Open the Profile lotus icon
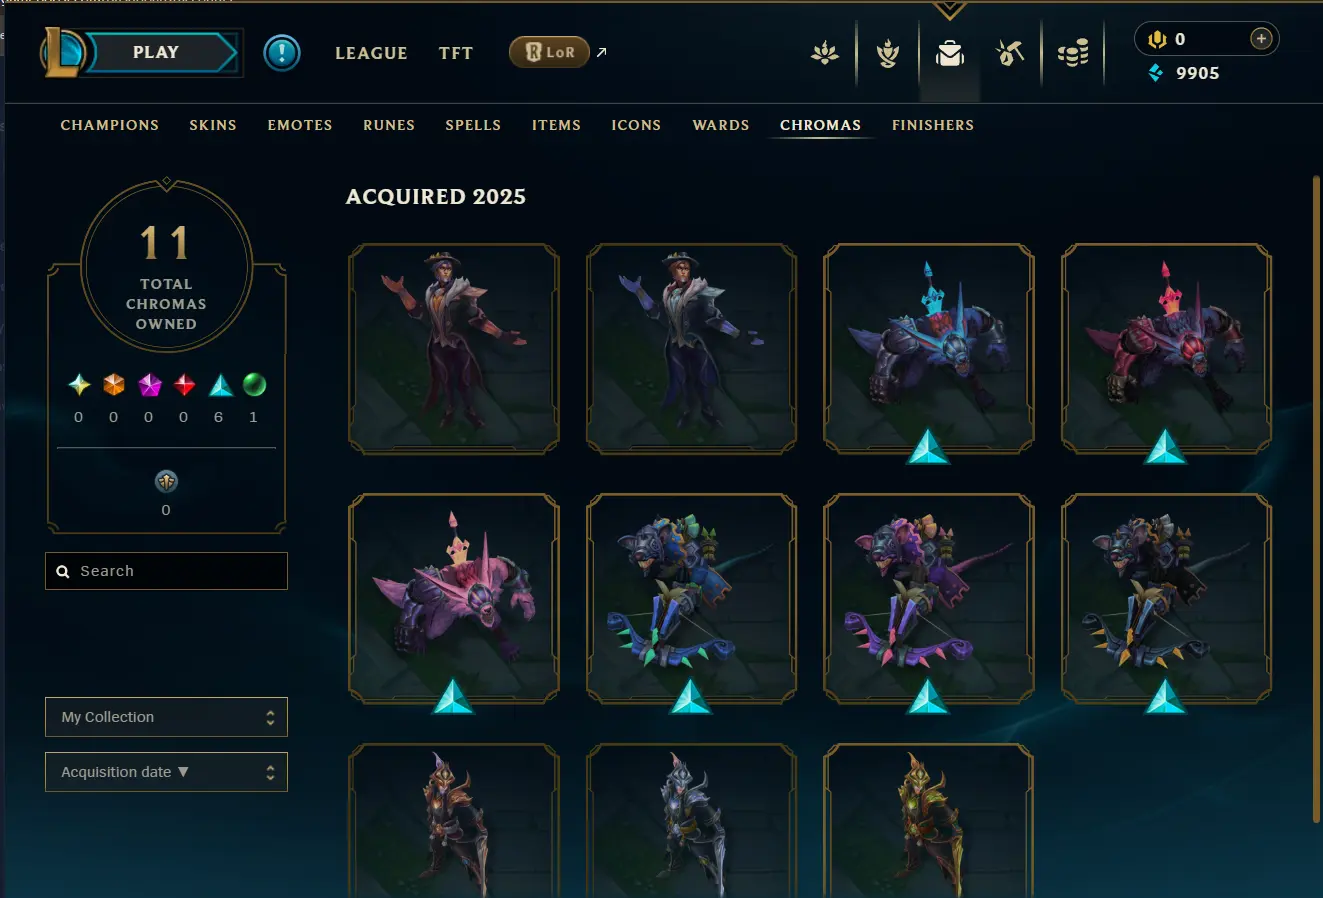 pyautogui.click(x=825, y=53)
